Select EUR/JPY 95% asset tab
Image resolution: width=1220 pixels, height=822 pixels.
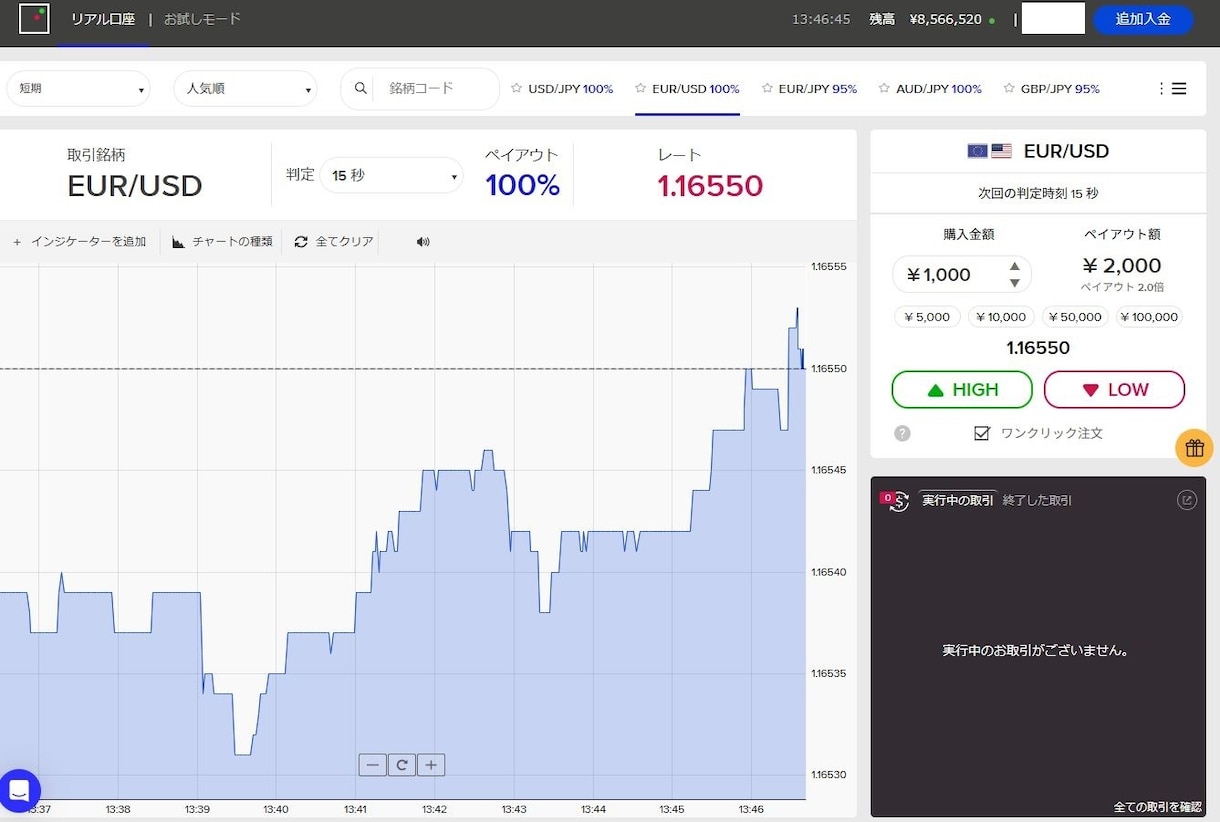coord(818,89)
